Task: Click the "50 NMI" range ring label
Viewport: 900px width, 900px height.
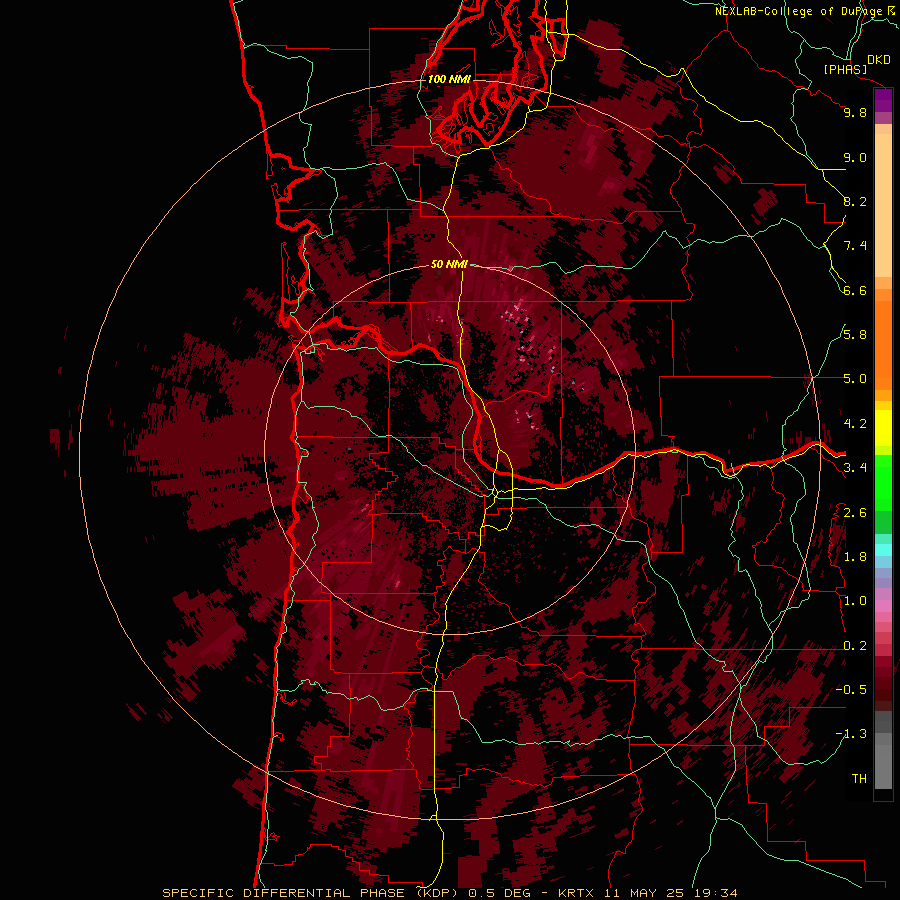Action: point(449,264)
